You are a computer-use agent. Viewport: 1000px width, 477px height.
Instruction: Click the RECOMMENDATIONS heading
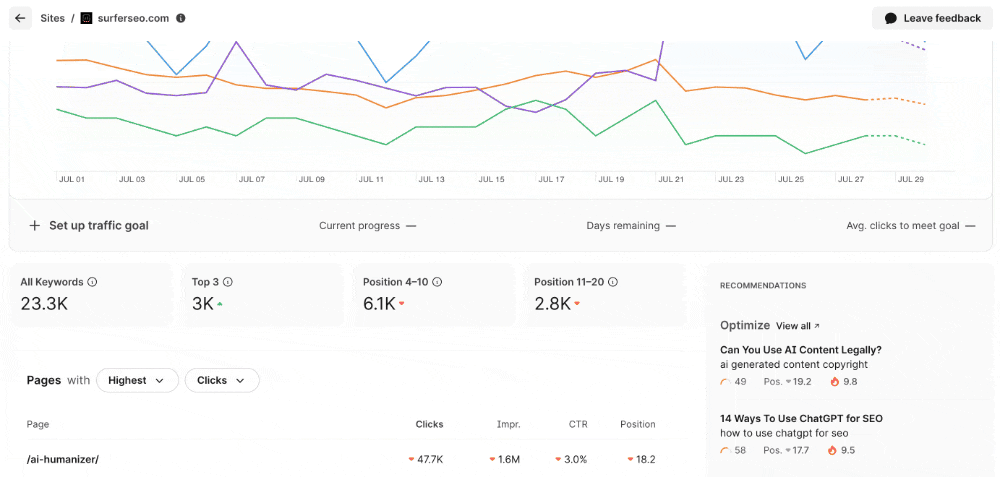pyautogui.click(x=763, y=286)
